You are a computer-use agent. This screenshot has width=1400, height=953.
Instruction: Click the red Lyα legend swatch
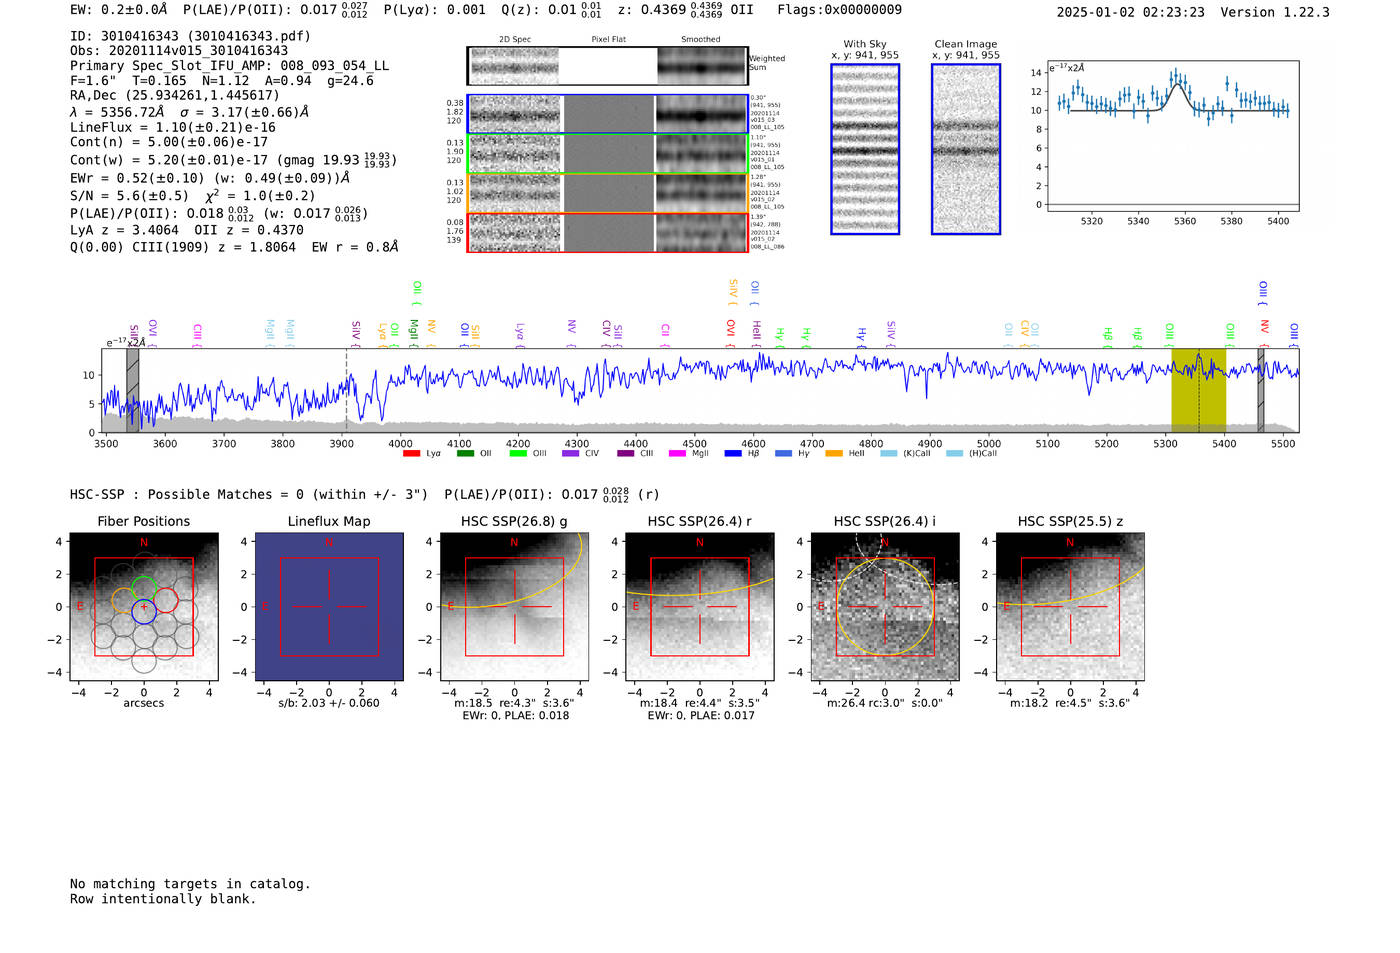[411, 453]
